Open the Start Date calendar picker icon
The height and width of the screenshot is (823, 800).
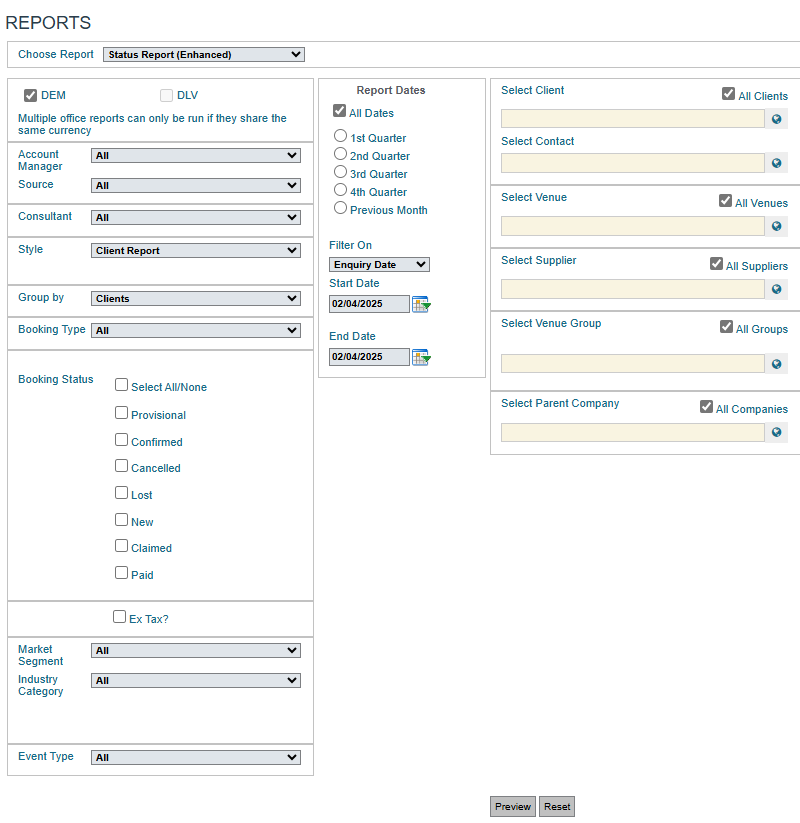tap(421, 304)
